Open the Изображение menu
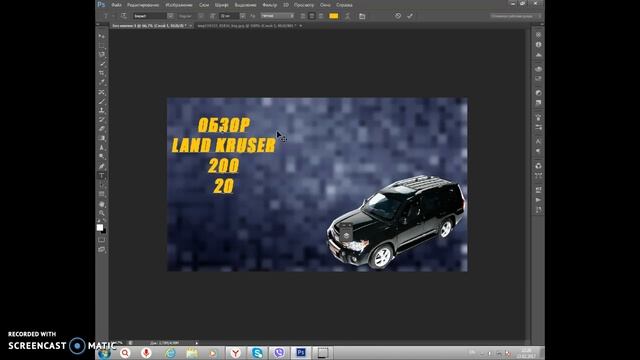Image resolution: width=640 pixels, height=360 pixels. 179,5
